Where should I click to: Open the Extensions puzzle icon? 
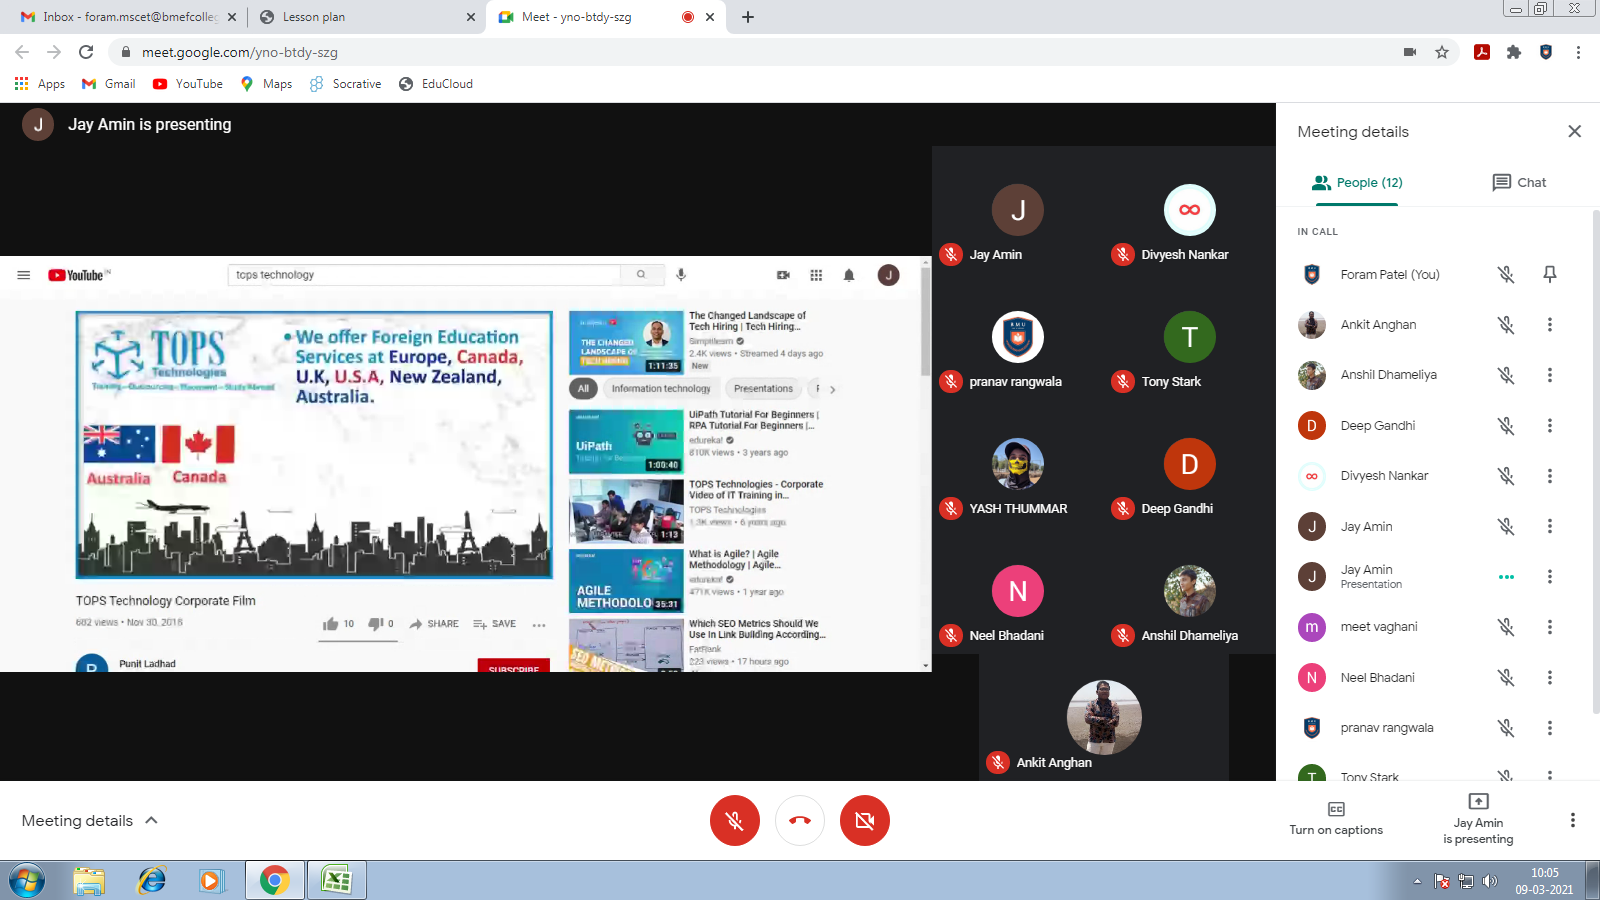click(1514, 52)
